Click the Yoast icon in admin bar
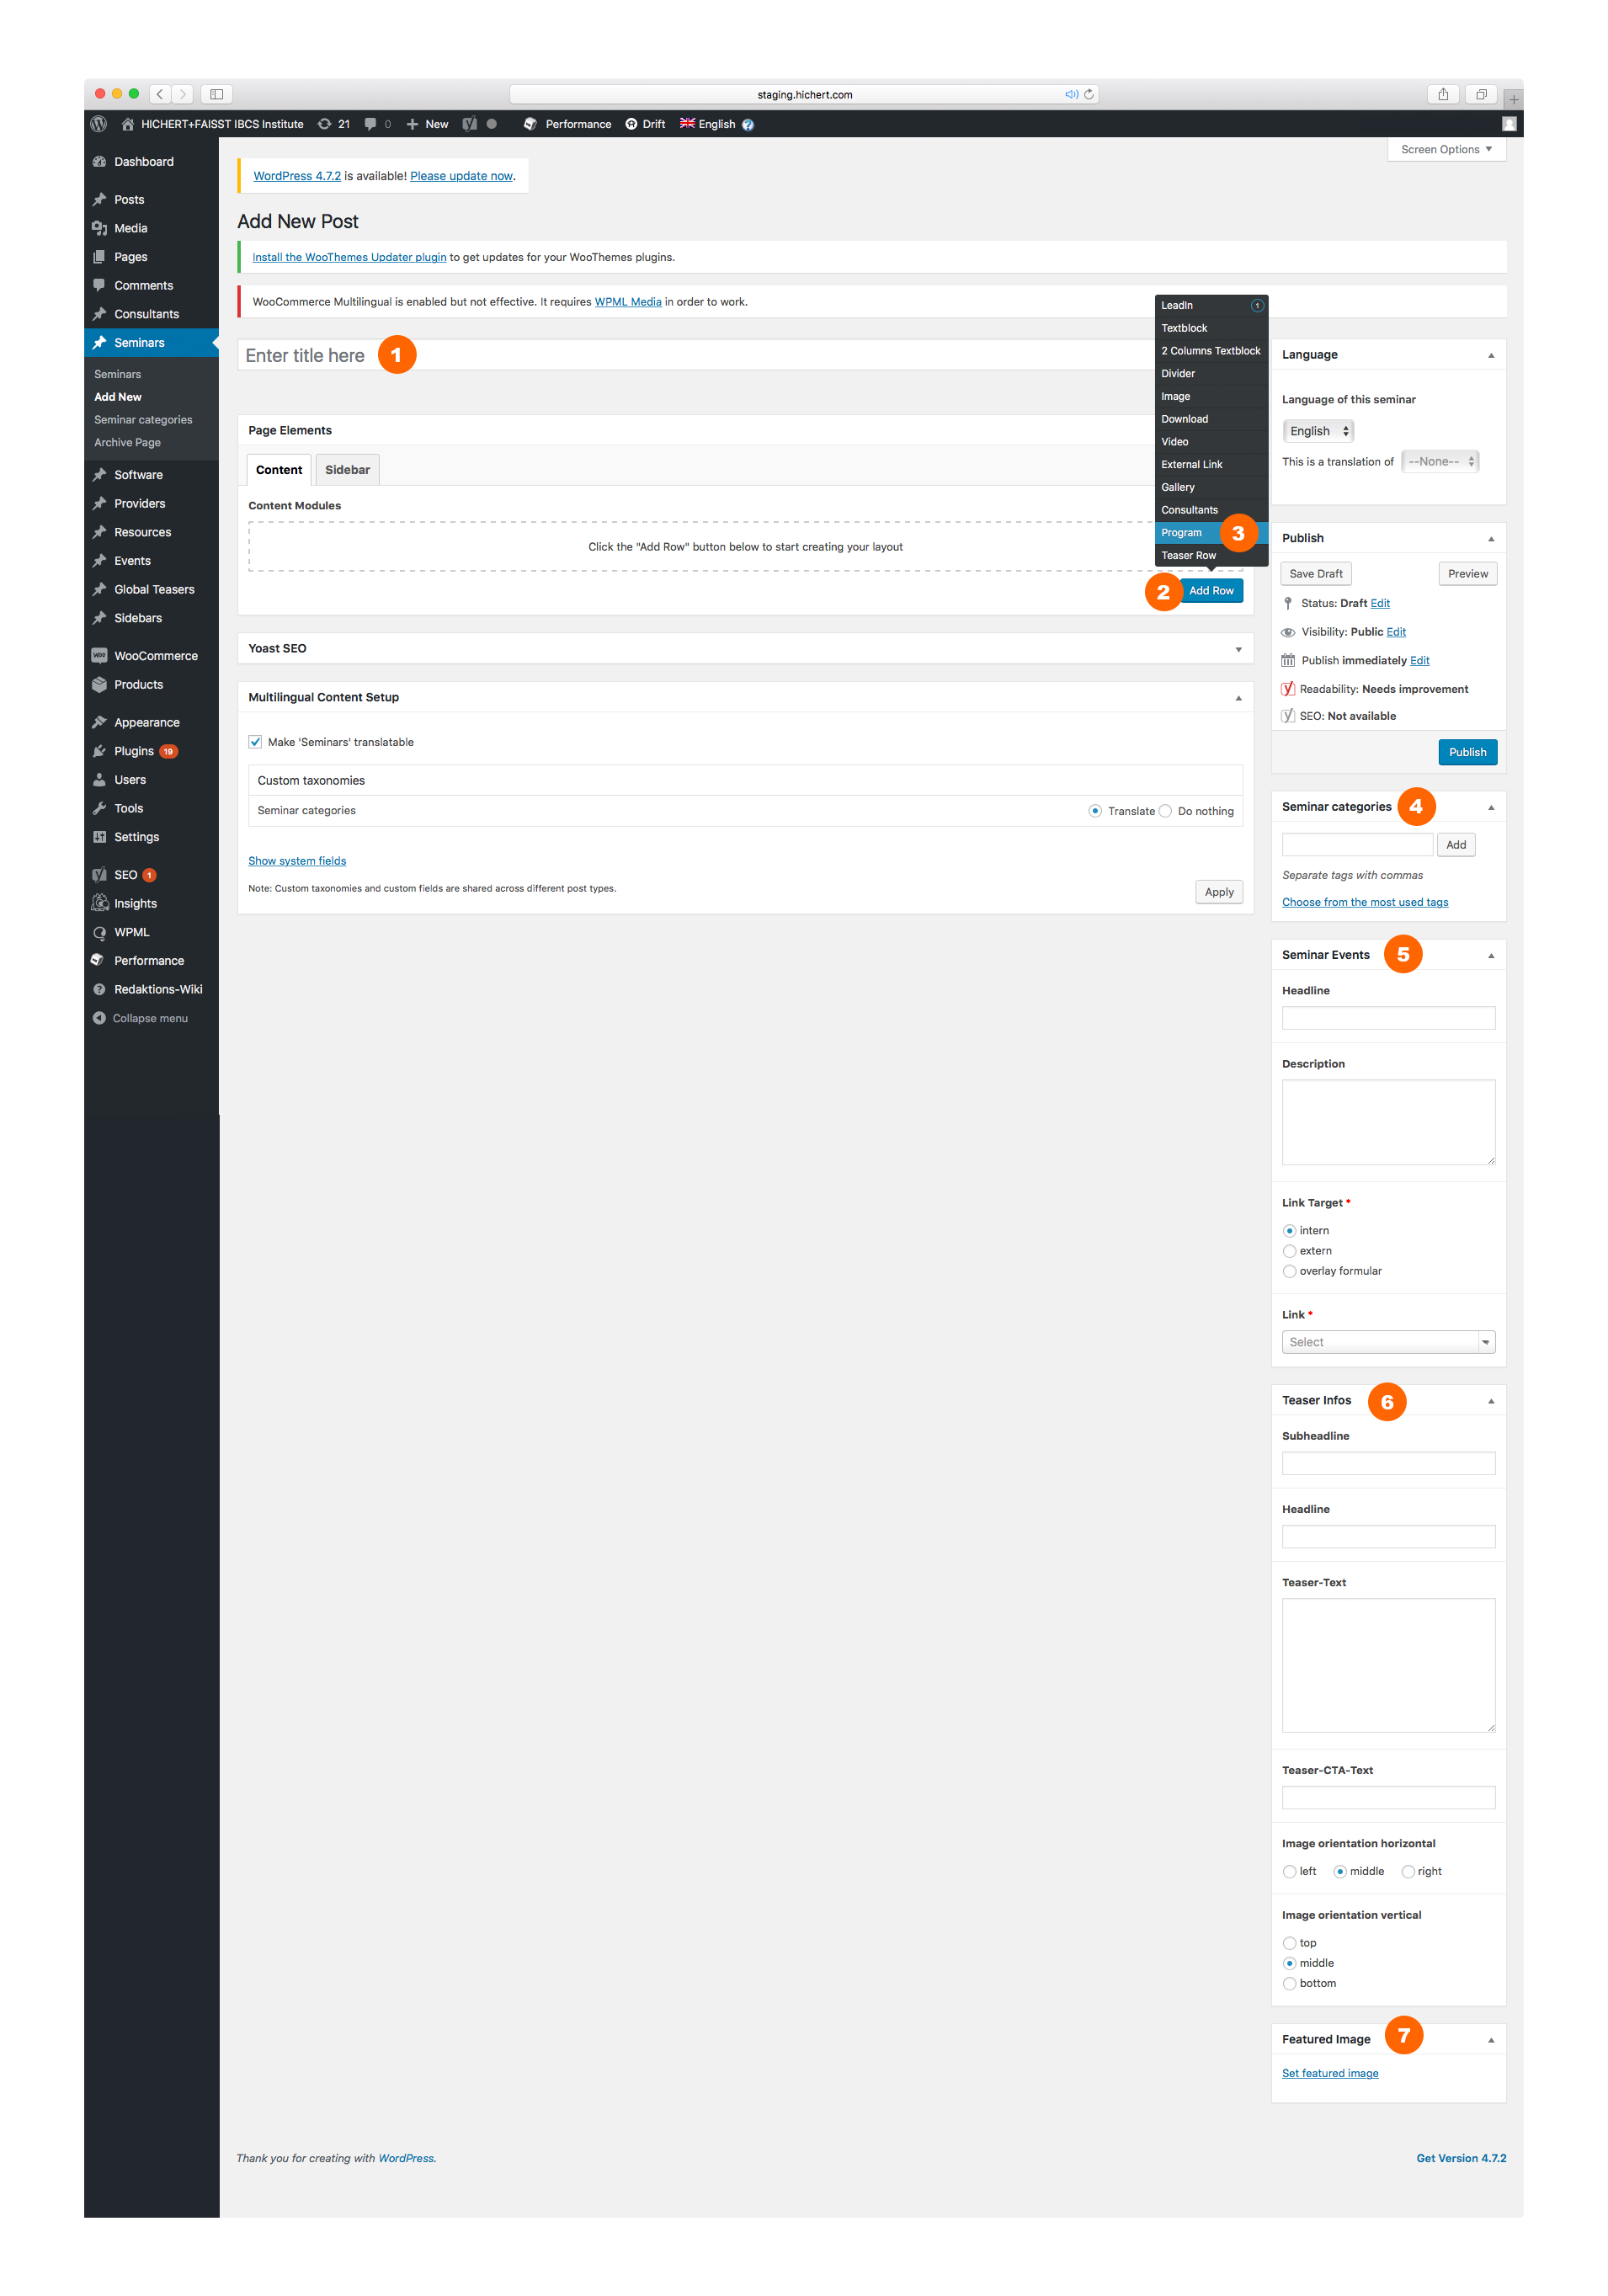The width and height of the screenshot is (1608, 2296). tap(469, 124)
